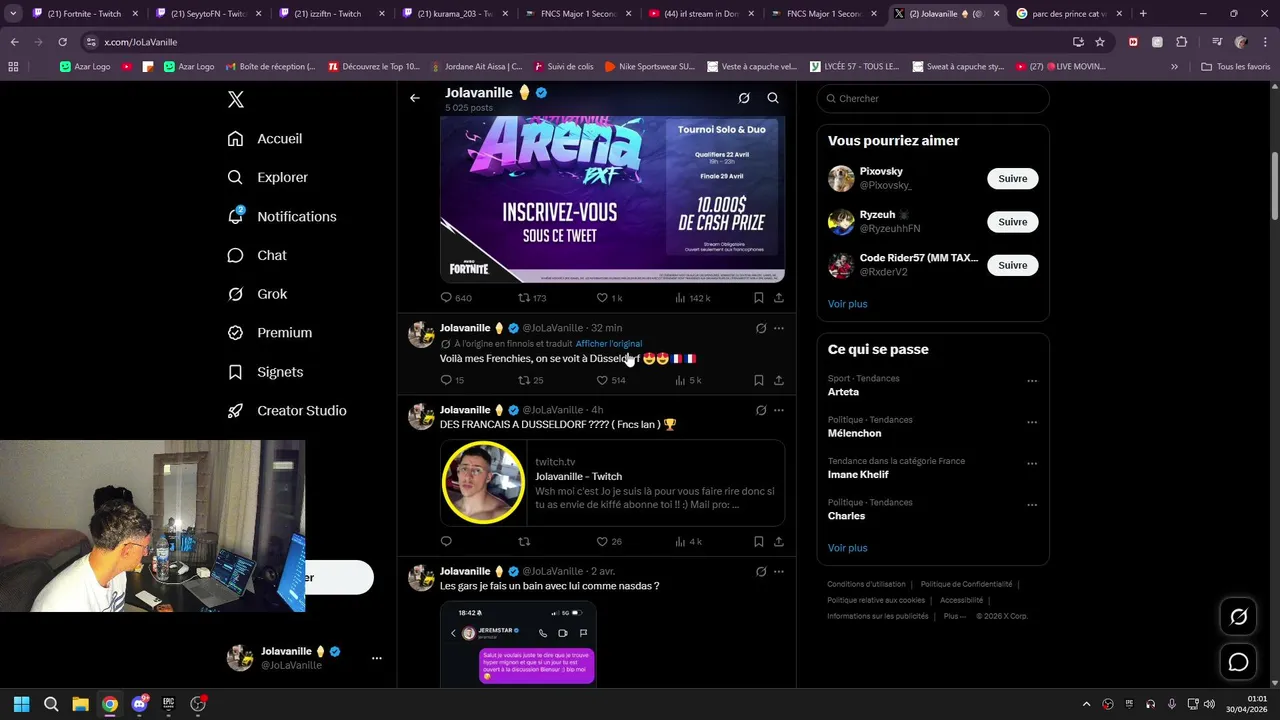Bookmark the DUSSELDORF tweet
The width and height of the screenshot is (1280, 720).
(x=758, y=541)
